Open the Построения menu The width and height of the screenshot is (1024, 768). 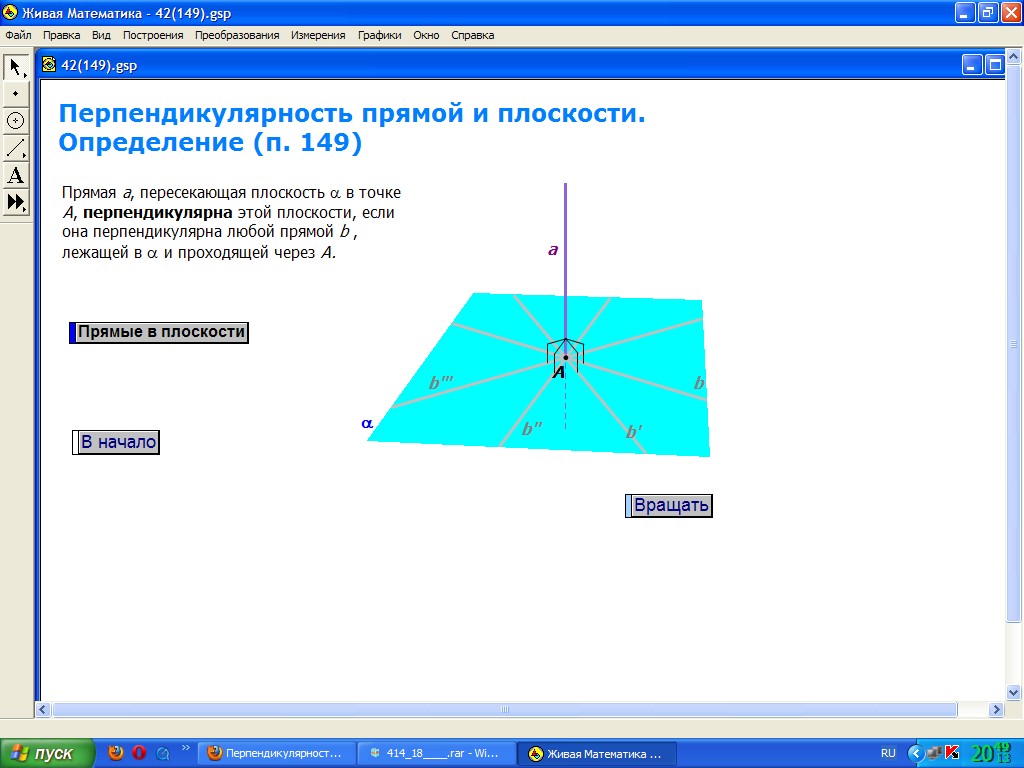coord(153,35)
